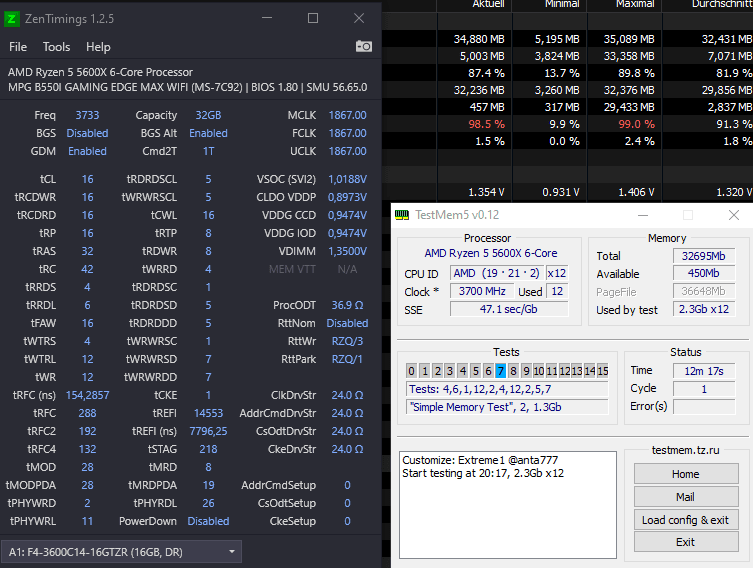Viewport: 753px width, 568px height.
Task: Click the Mail button in TestMem5
Action: coord(686,497)
